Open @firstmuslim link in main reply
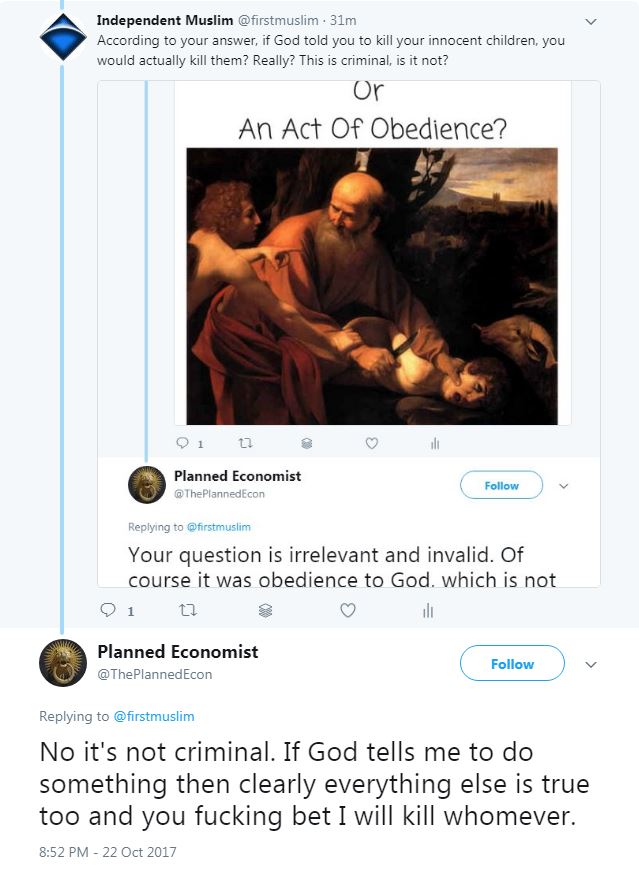This screenshot has height=871, width=639. point(153,716)
